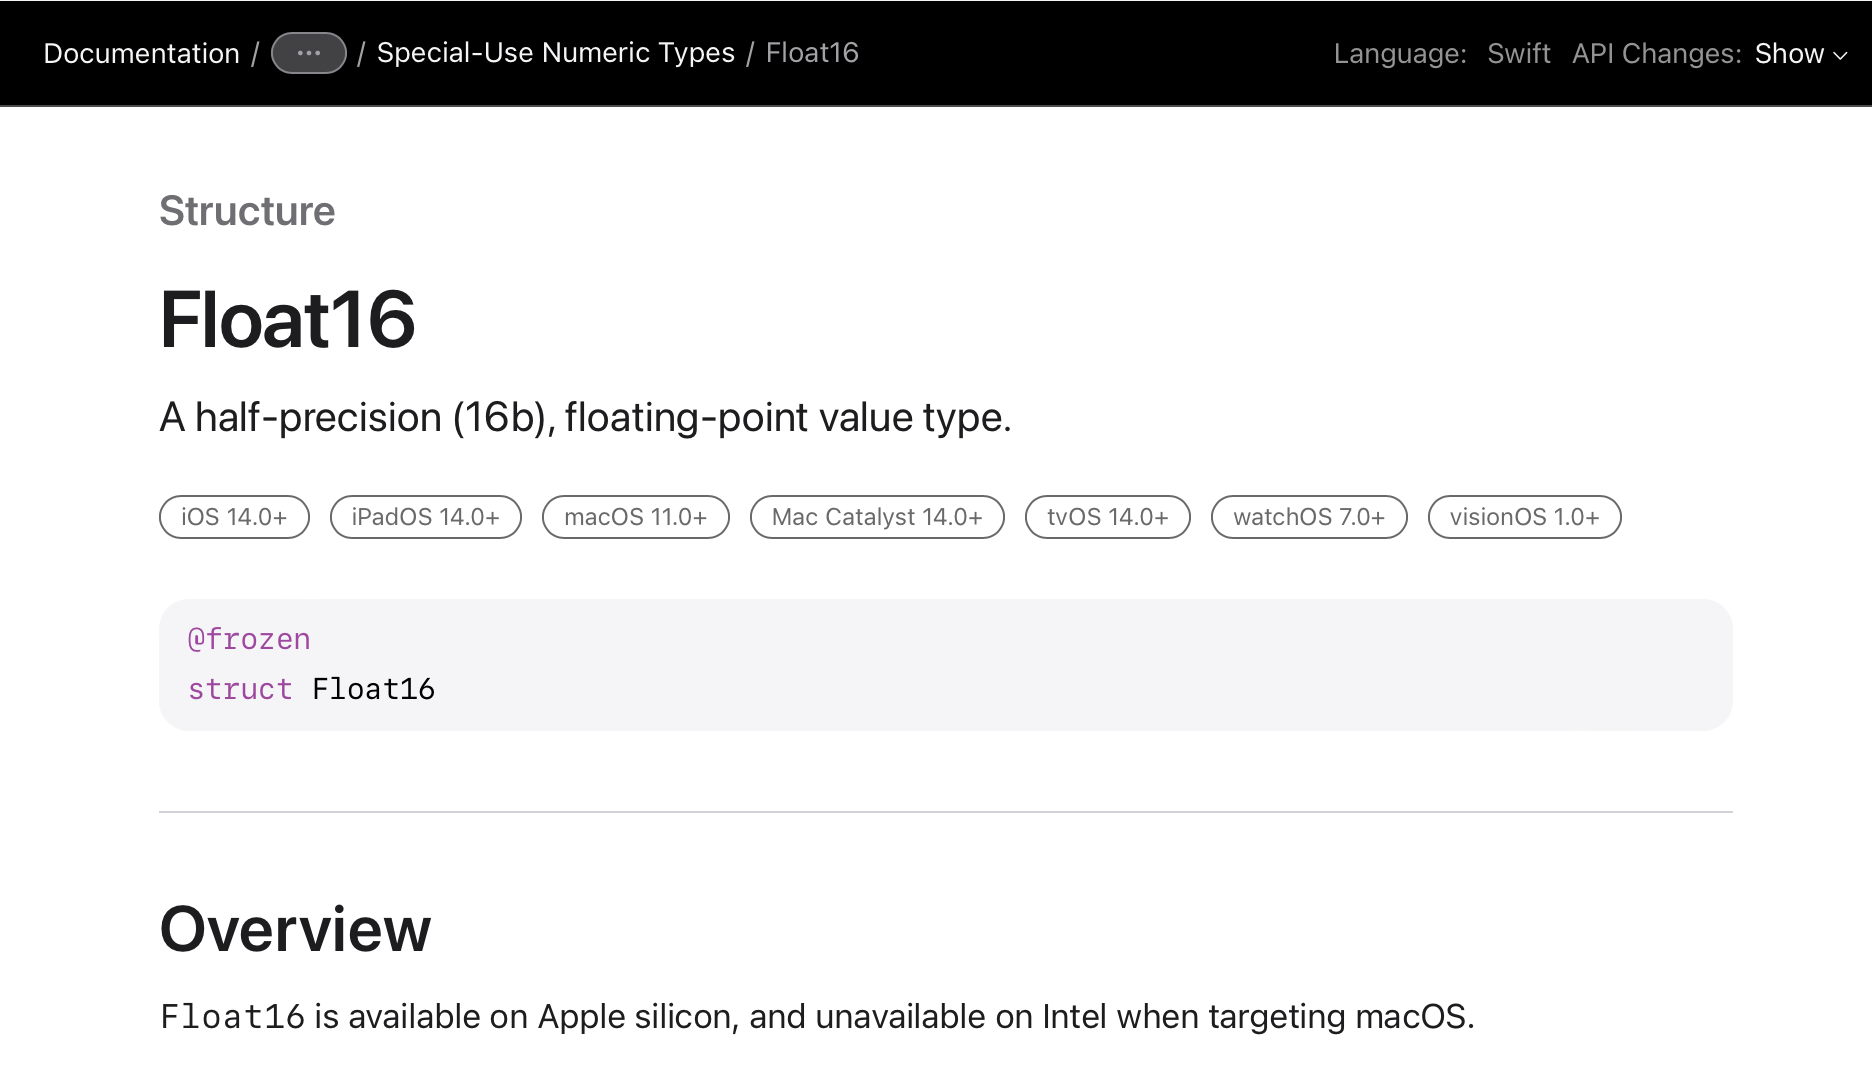The image size is (1872, 1082).
Task: Click the watchOS 7.0+ availability badge
Action: pyautogui.click(x=1308, y=517)
